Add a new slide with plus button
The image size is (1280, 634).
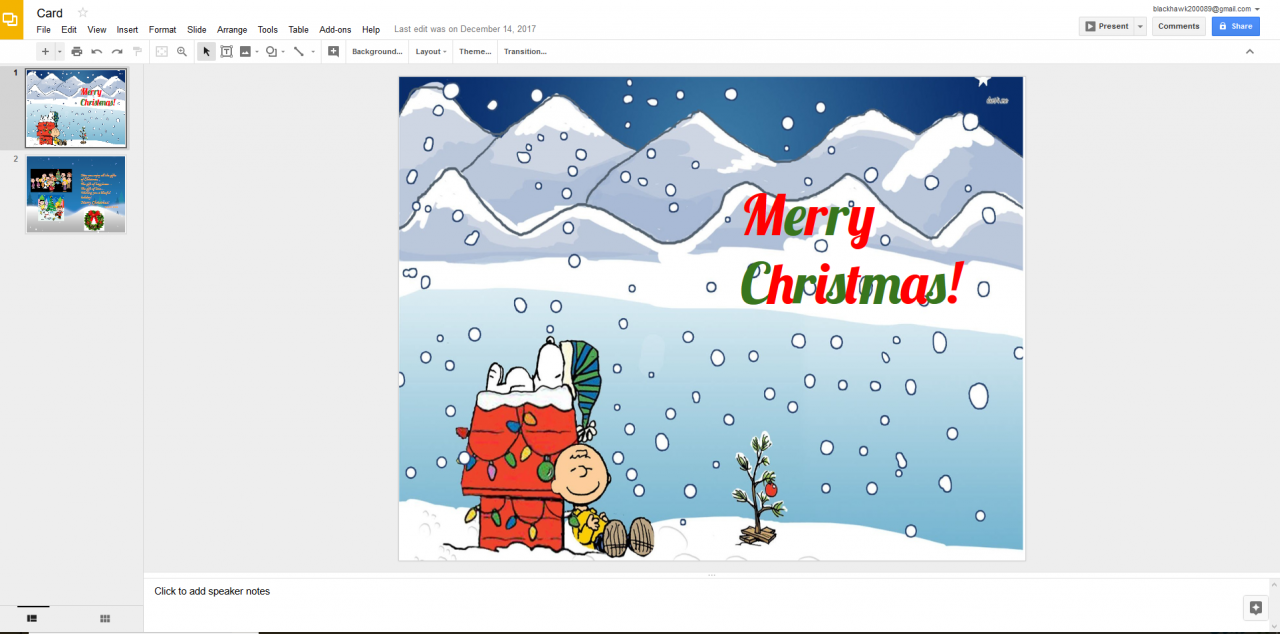tap(44, 51)
